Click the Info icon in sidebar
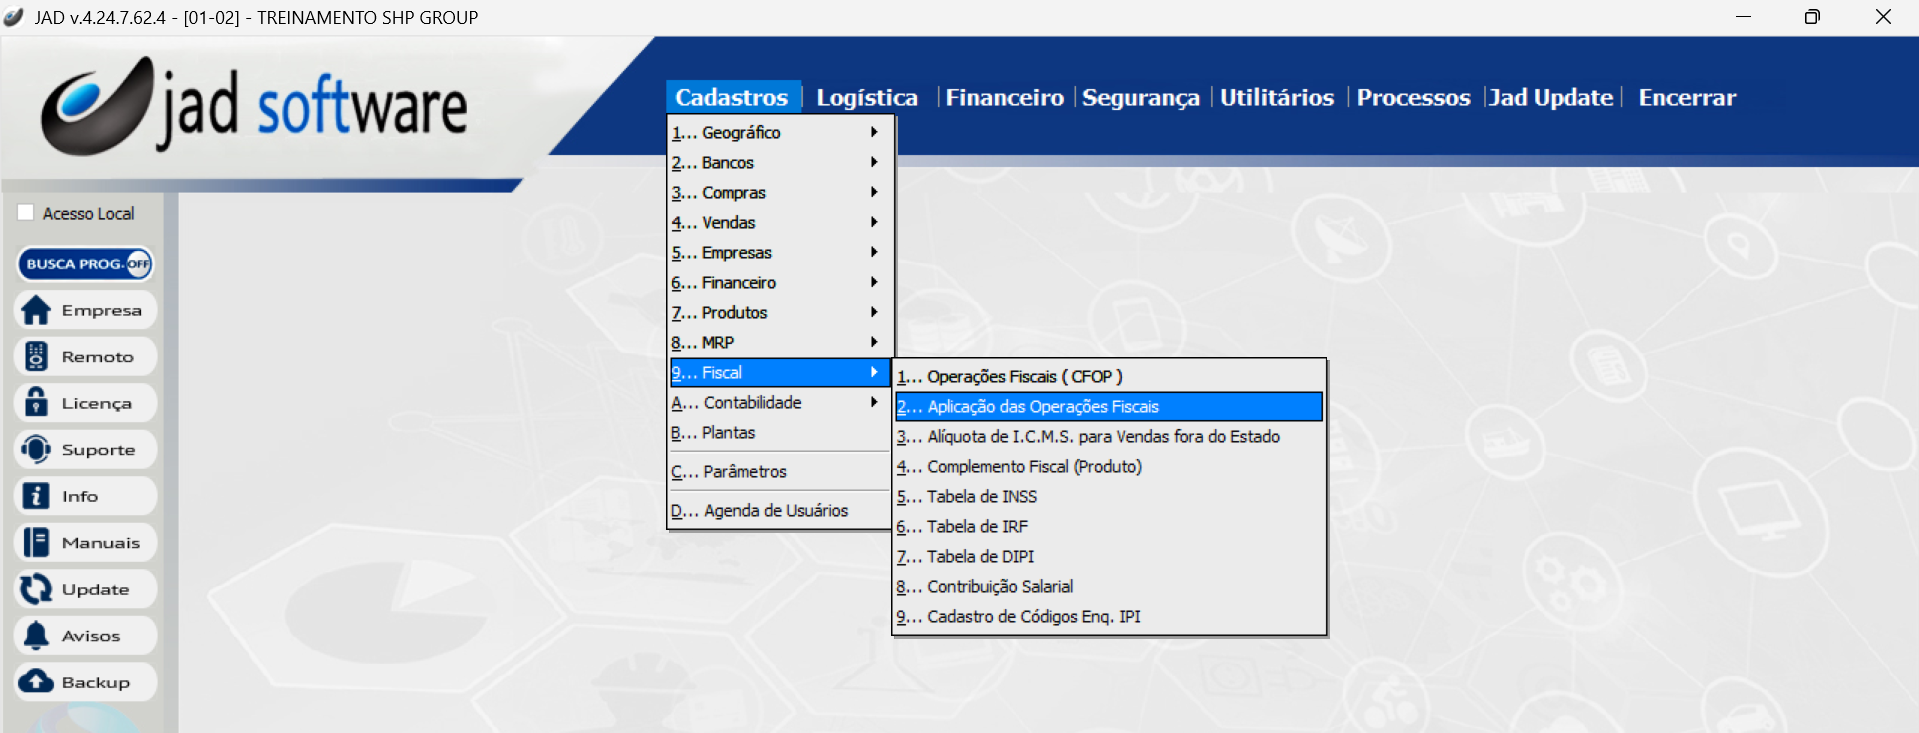 36,496
